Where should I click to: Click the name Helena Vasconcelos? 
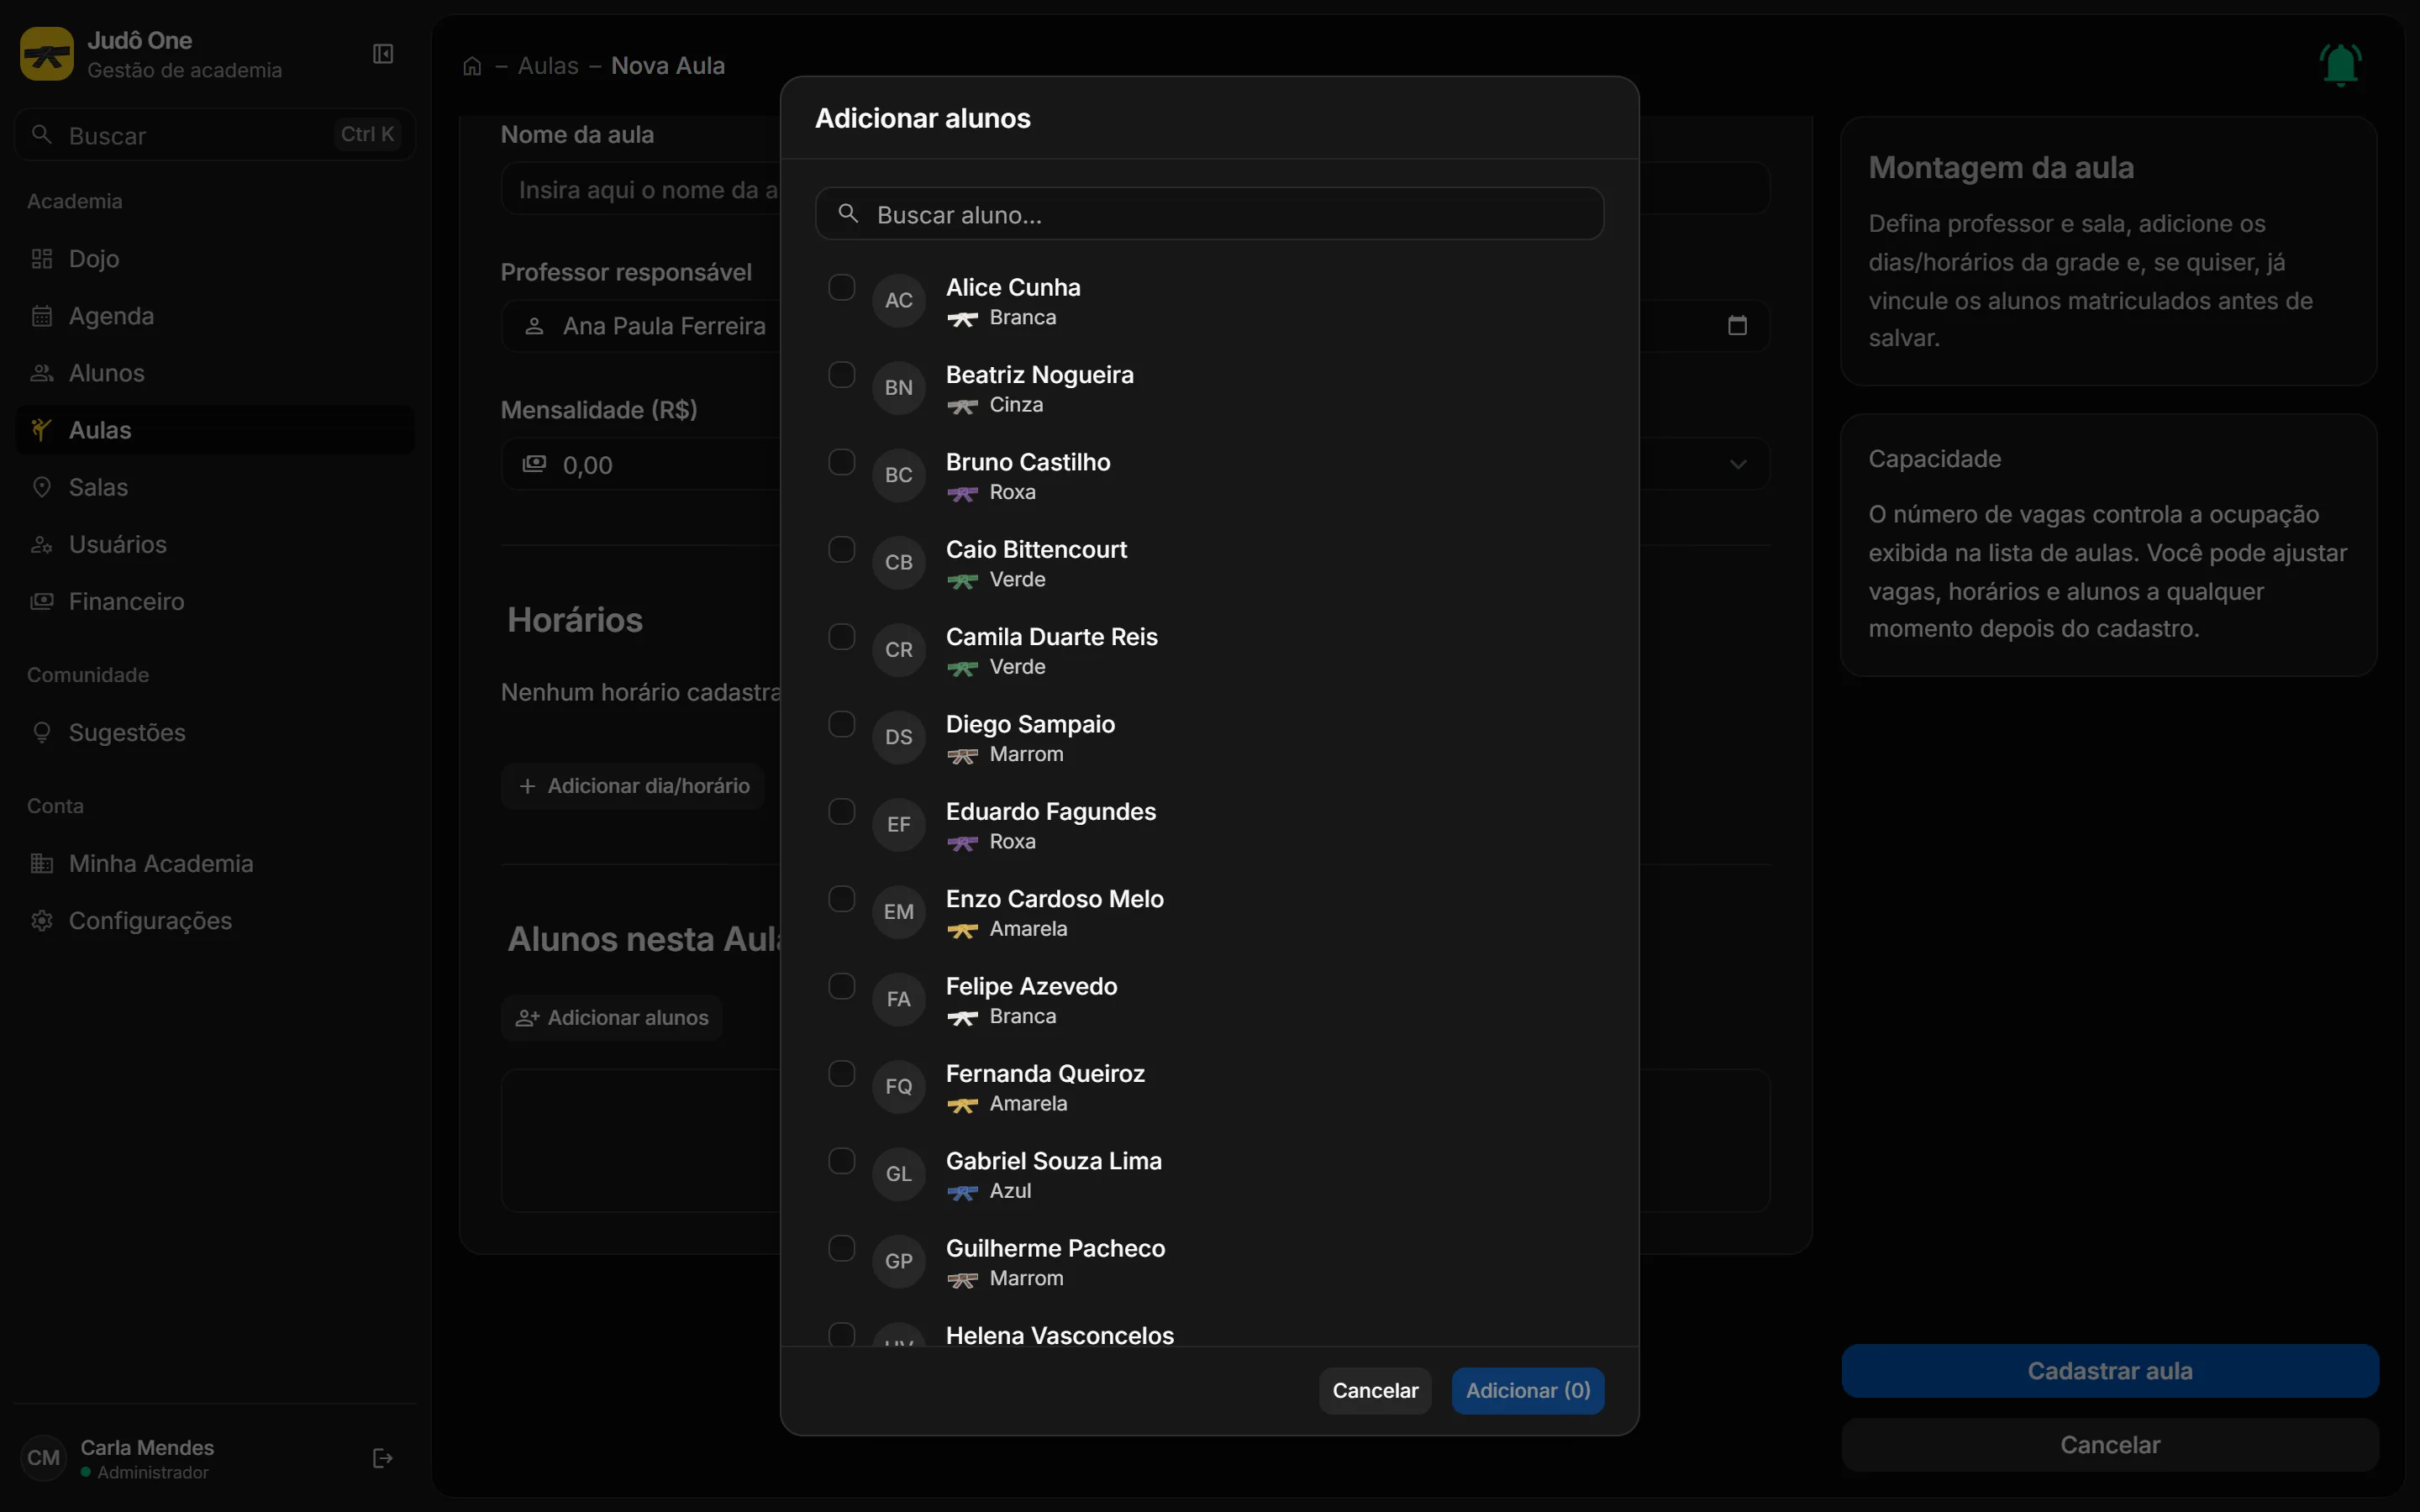(1060, 1335)
